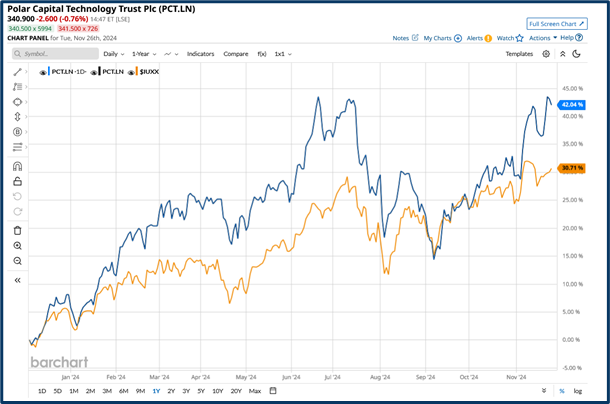Open the Compare menu
This screenshot has height=404, width=610.
point(236,54)
